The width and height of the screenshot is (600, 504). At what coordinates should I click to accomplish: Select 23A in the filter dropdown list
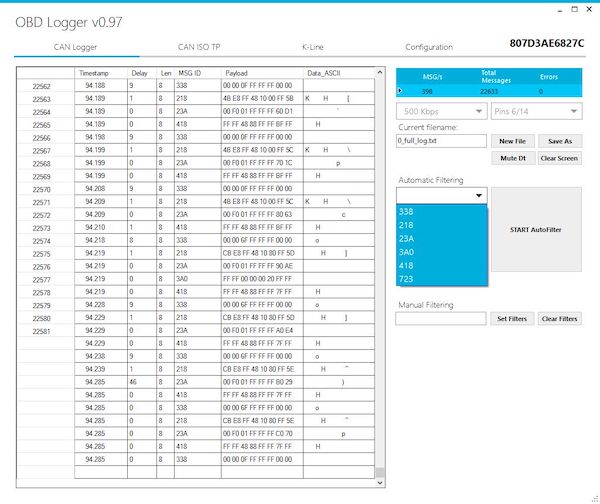coord(442,238)
